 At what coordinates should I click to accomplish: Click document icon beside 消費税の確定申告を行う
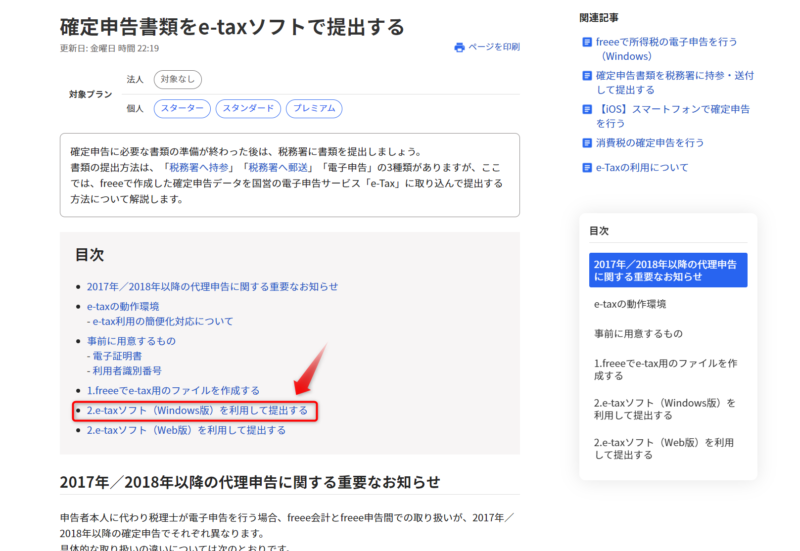click(x=587, y=143)
